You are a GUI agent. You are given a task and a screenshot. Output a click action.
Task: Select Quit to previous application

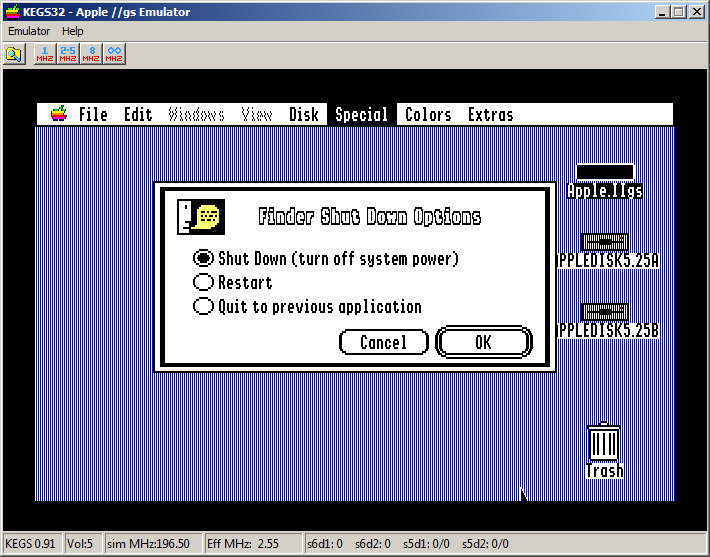[204, 307]
